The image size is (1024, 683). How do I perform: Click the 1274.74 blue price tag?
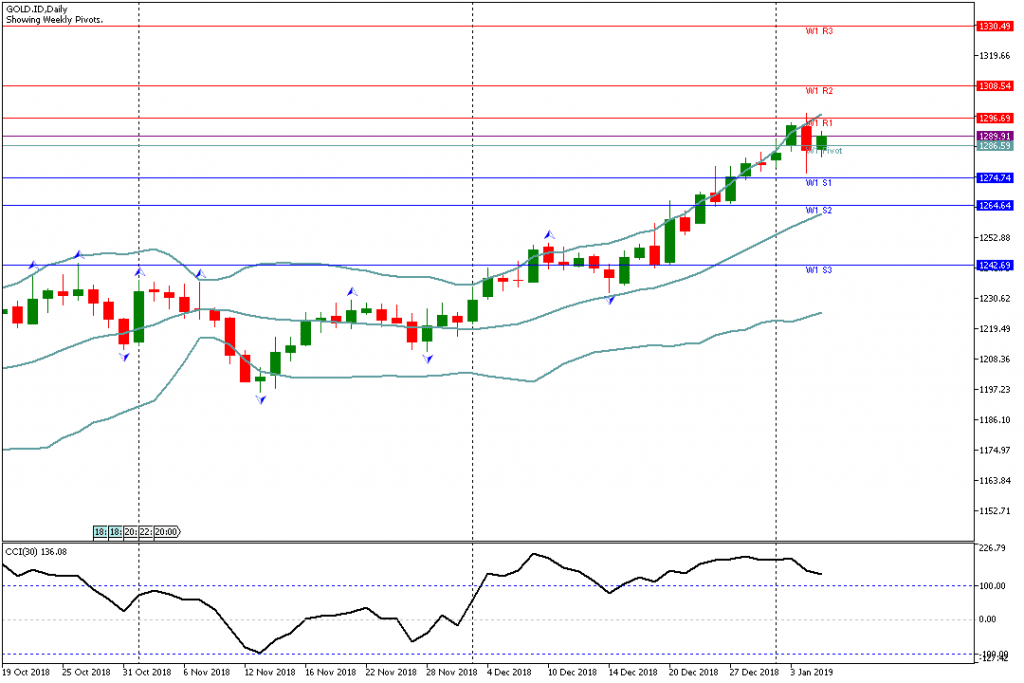[x=997, y=178]
